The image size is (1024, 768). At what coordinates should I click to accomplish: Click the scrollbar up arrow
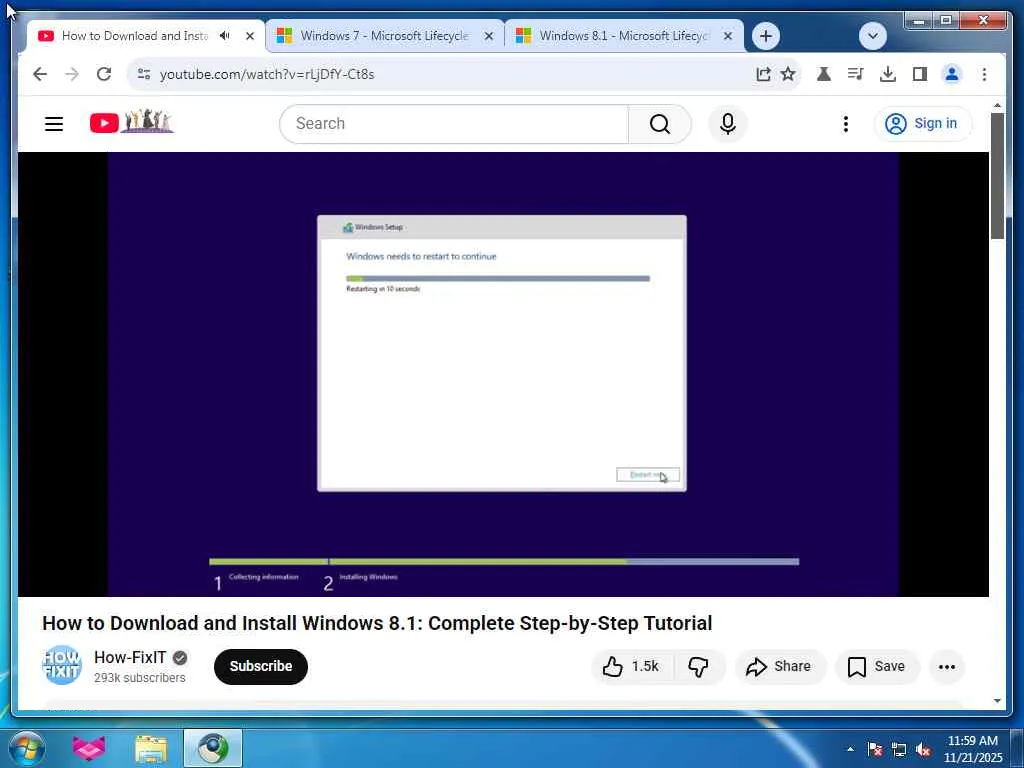997,105
